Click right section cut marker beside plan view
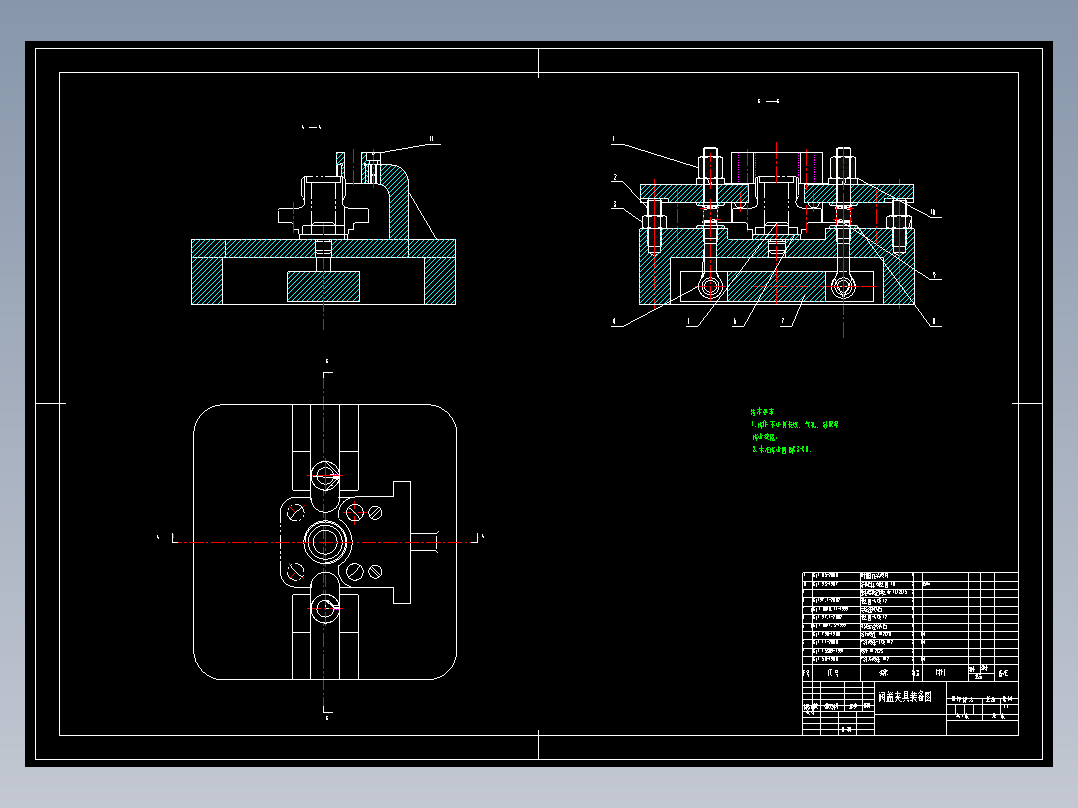The image size is (1078, 808). coord(479,538)
